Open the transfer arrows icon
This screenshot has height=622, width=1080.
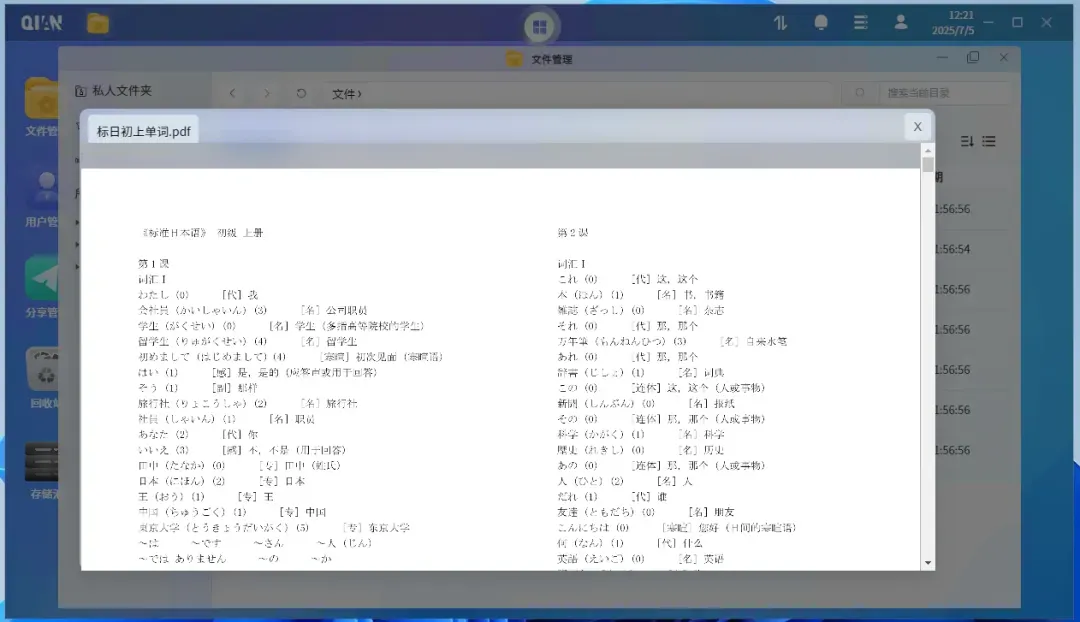pos(780,23)
